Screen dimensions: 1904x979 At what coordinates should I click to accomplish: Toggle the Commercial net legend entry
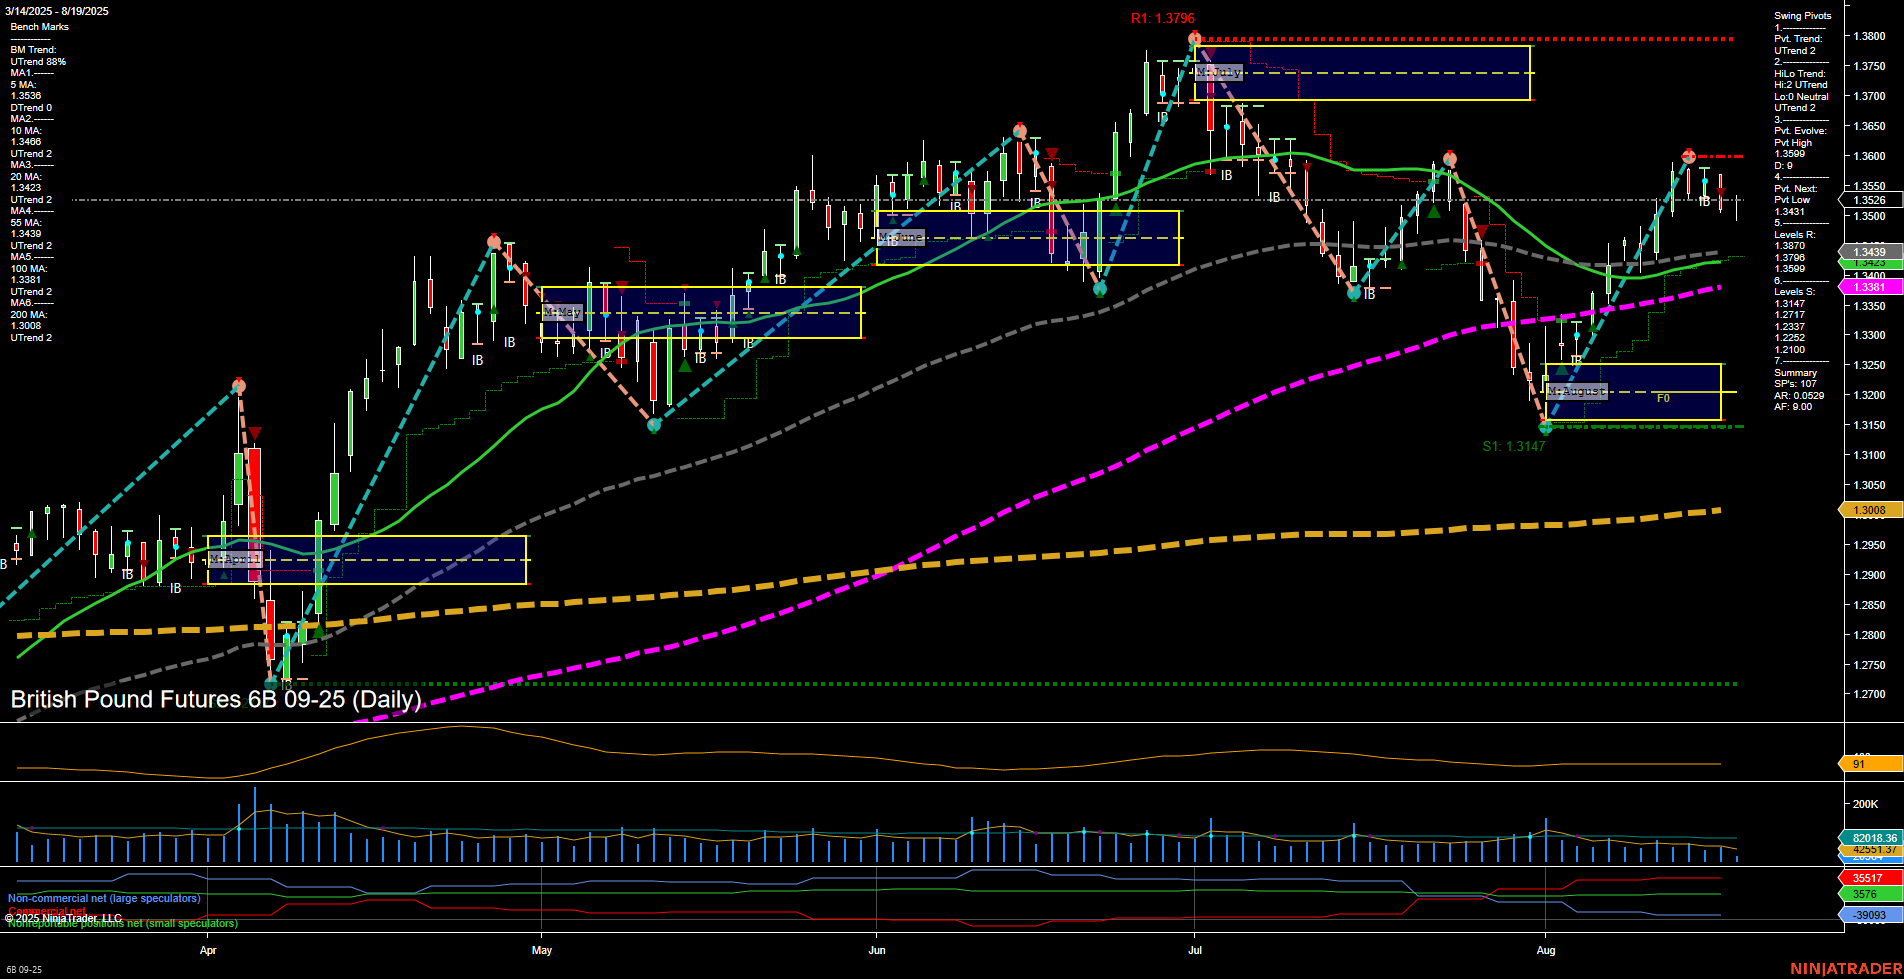(x=46, y=911)
